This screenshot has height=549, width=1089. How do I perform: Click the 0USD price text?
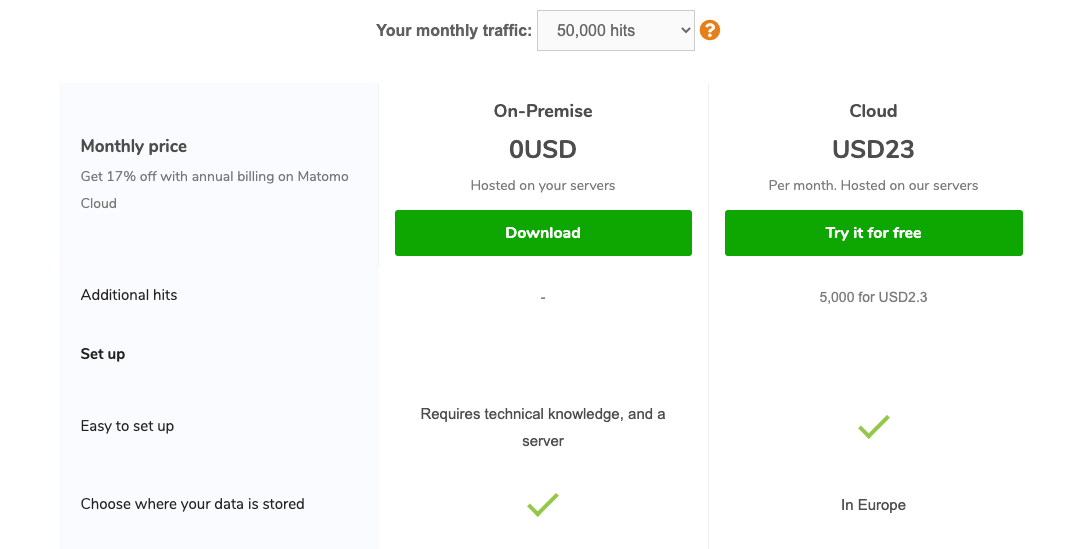[543, 150]
